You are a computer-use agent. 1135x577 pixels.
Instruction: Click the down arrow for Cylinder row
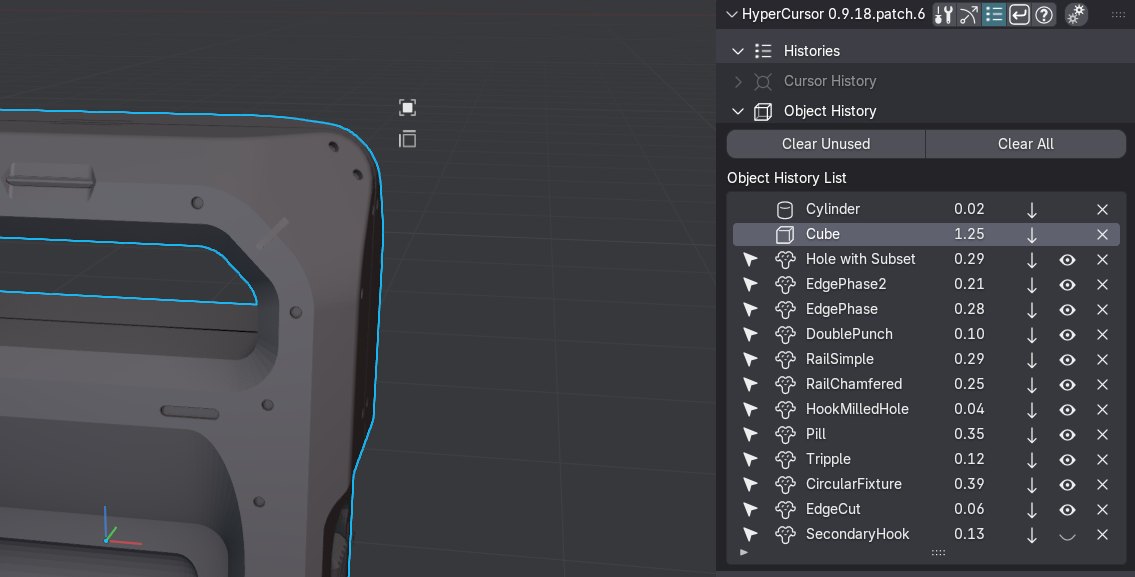tap(1032, 209)
